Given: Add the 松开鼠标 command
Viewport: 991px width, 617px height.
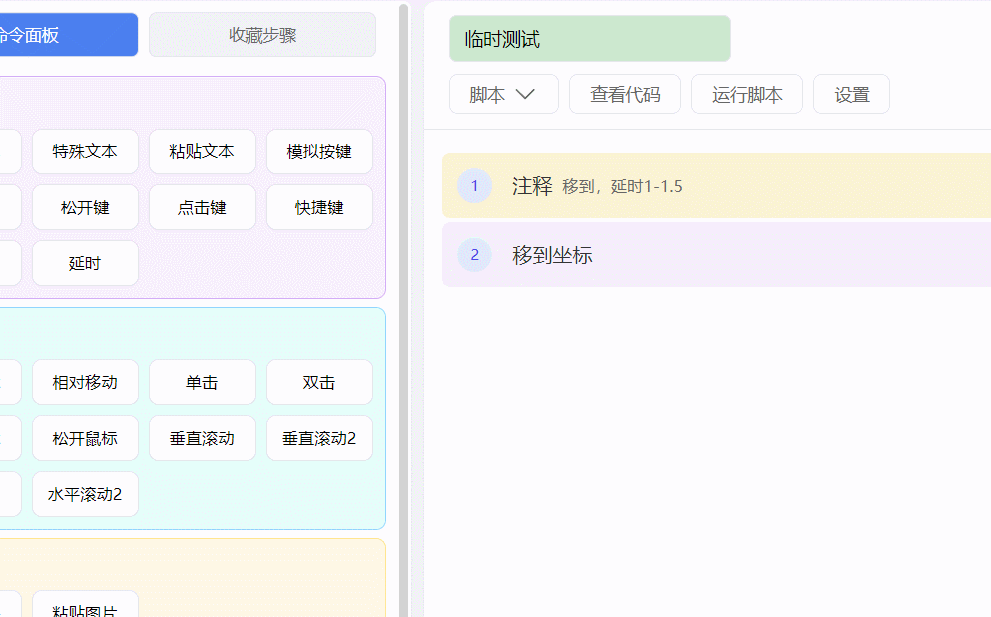Looking at the screenshot, I should click(85, 438).
